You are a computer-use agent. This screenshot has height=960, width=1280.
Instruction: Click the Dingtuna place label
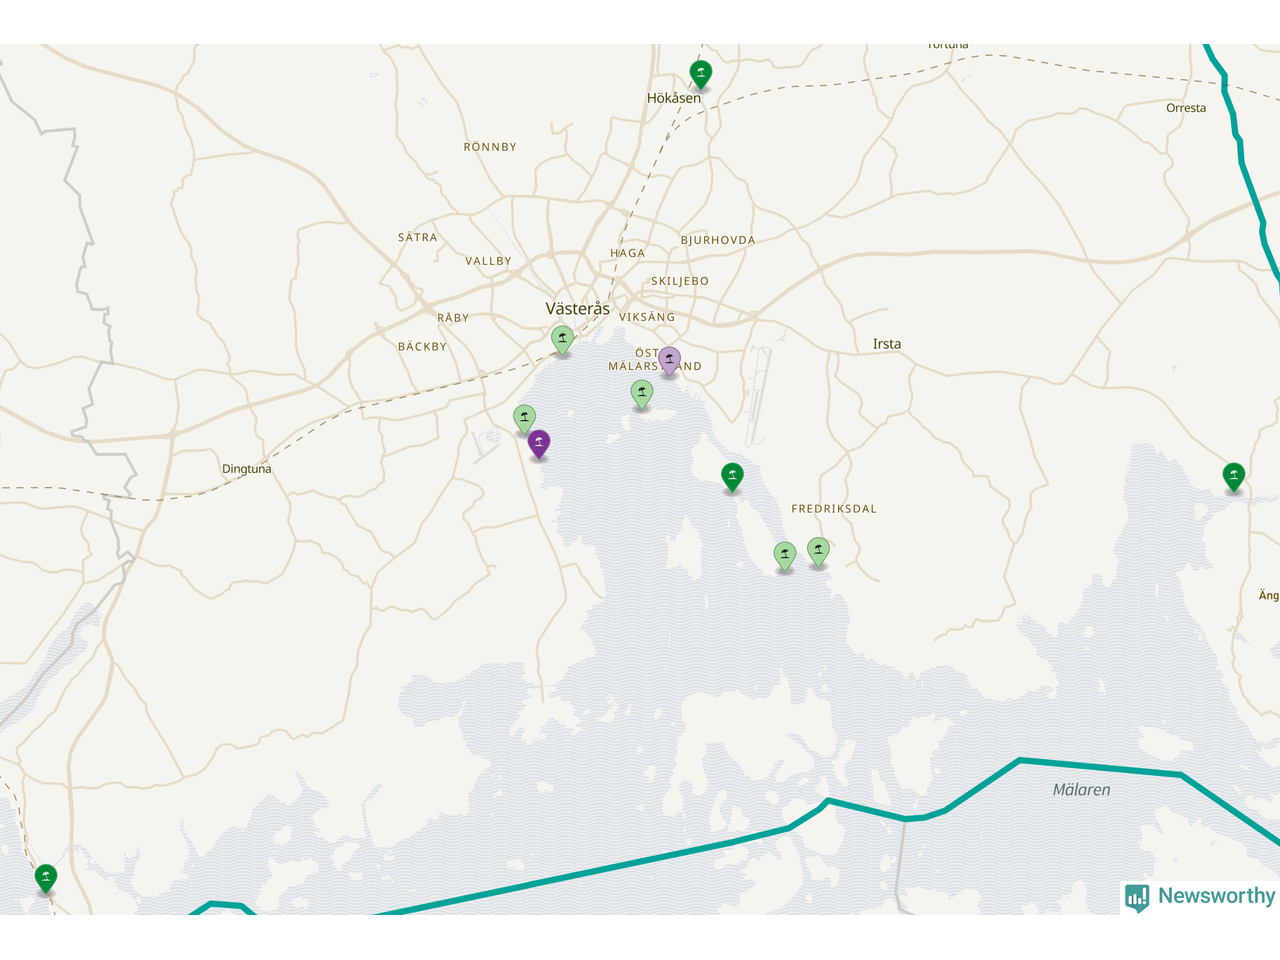246,469
